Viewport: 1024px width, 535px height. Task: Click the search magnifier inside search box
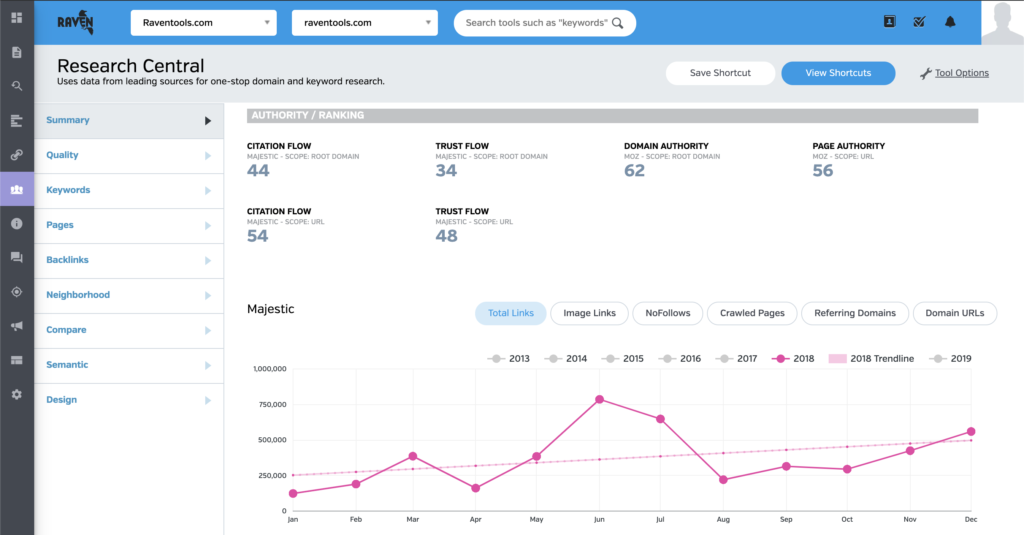point(617,23)
